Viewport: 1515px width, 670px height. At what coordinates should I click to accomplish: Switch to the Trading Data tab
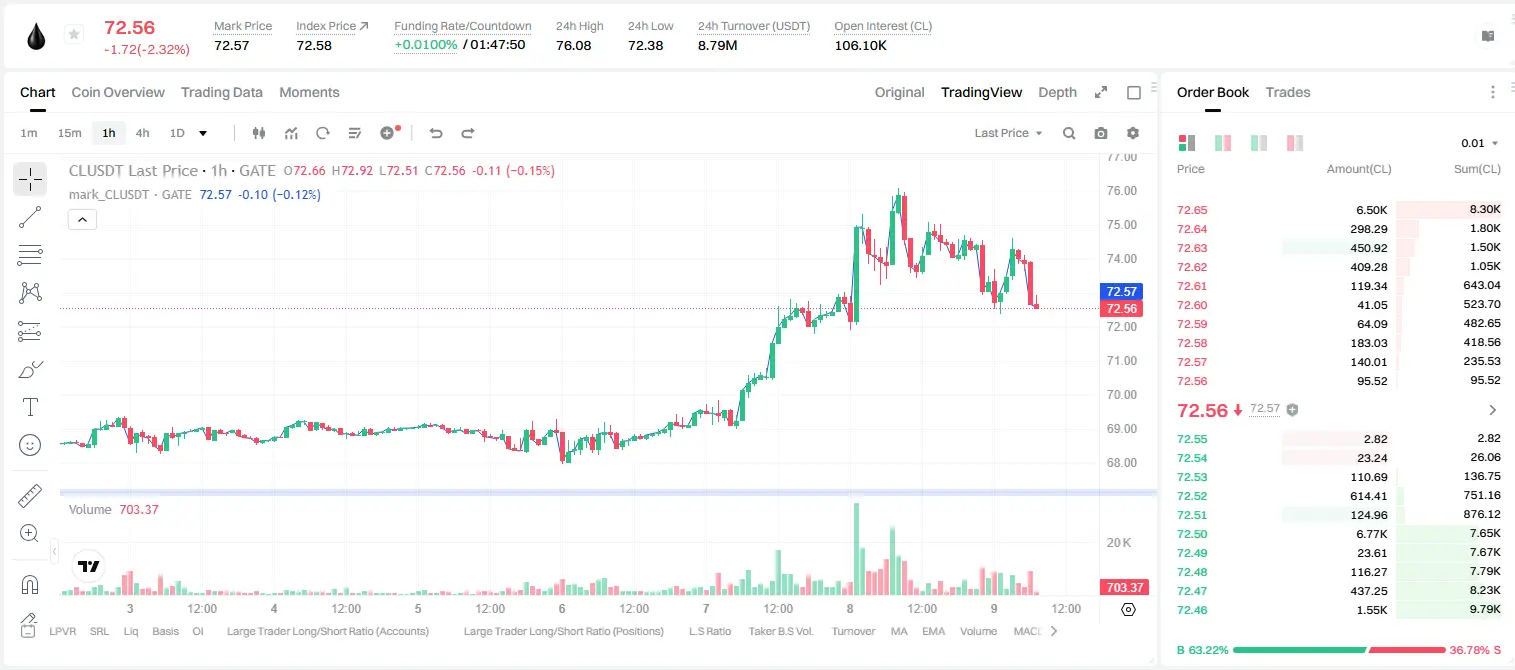click(222, 92)
